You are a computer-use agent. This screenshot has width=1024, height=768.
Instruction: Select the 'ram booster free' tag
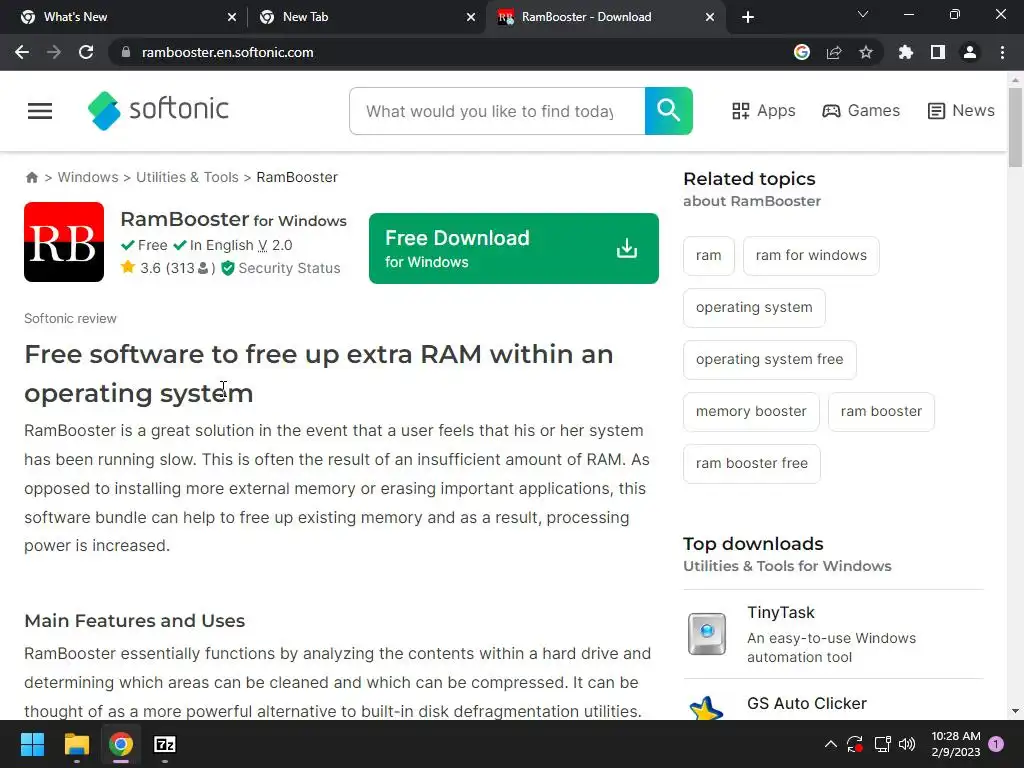(x=752, y=464)
